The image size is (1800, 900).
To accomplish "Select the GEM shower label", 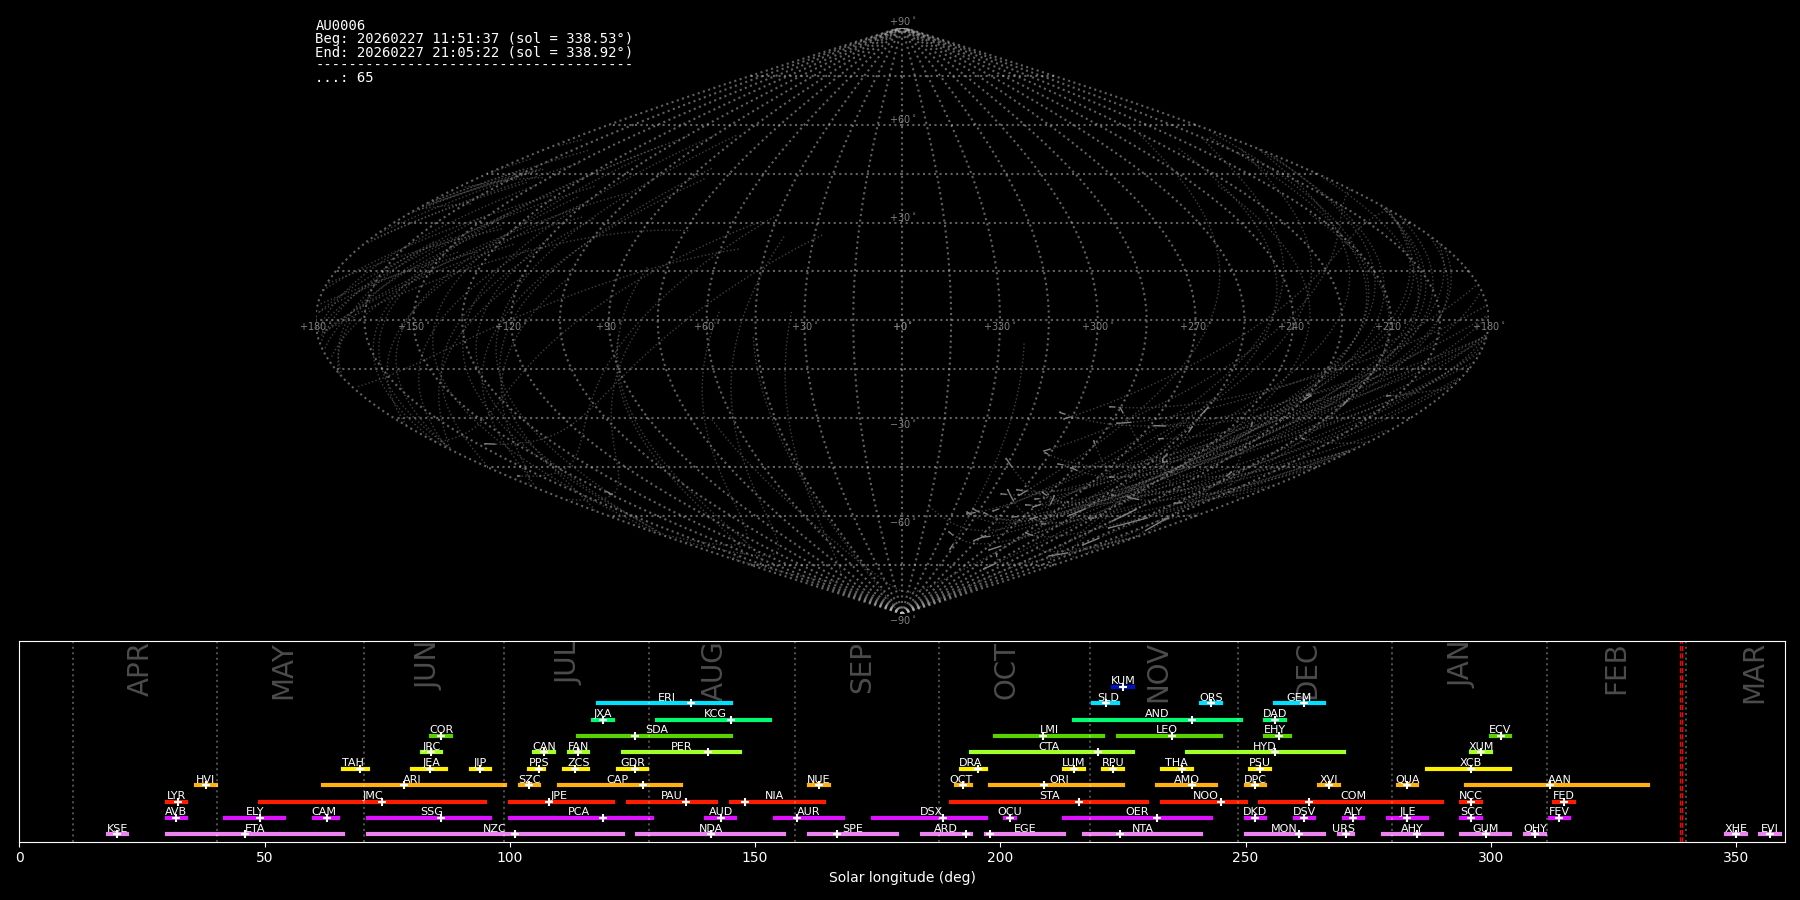I will pyautogui.click(x=1299, y=698).
